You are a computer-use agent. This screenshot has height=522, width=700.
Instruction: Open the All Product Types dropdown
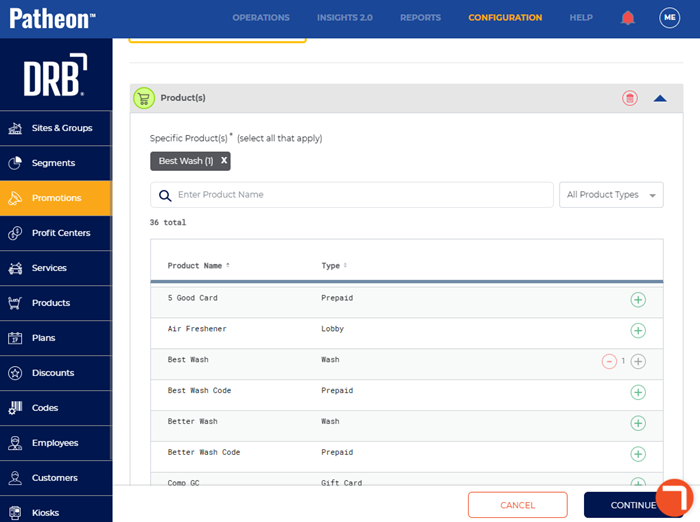pos(611,195)
